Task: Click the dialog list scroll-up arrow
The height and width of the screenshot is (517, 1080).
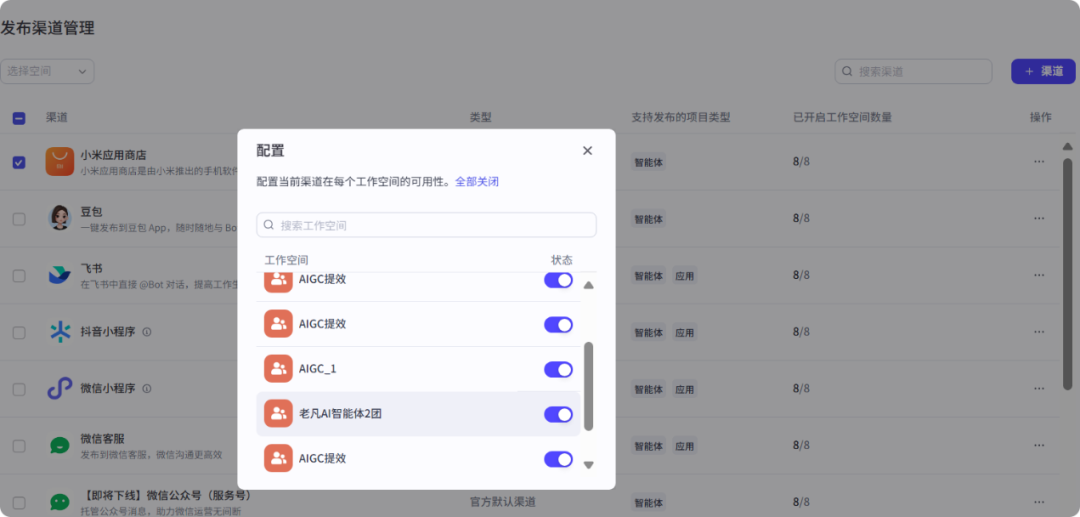Action: point(588,285)
